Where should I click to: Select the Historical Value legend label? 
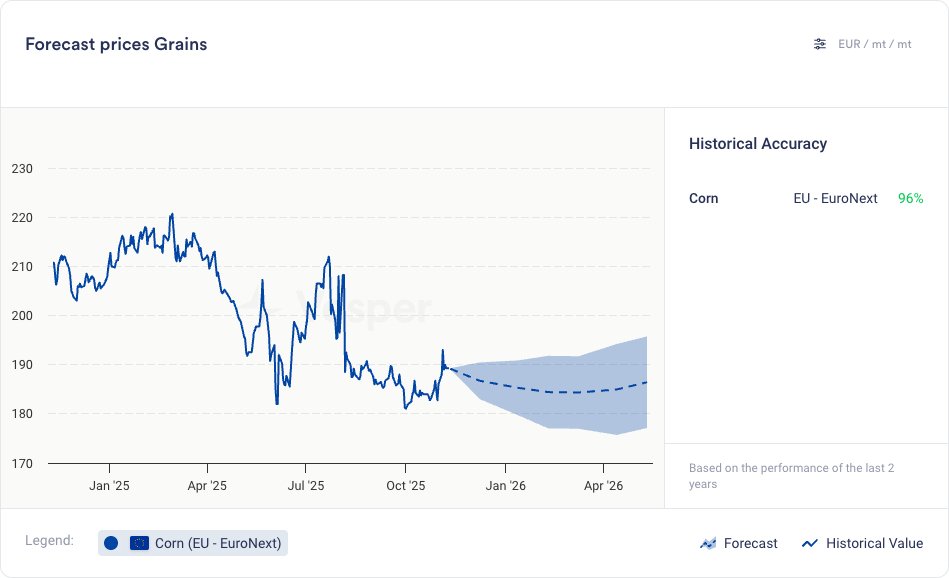pos(874,543)
